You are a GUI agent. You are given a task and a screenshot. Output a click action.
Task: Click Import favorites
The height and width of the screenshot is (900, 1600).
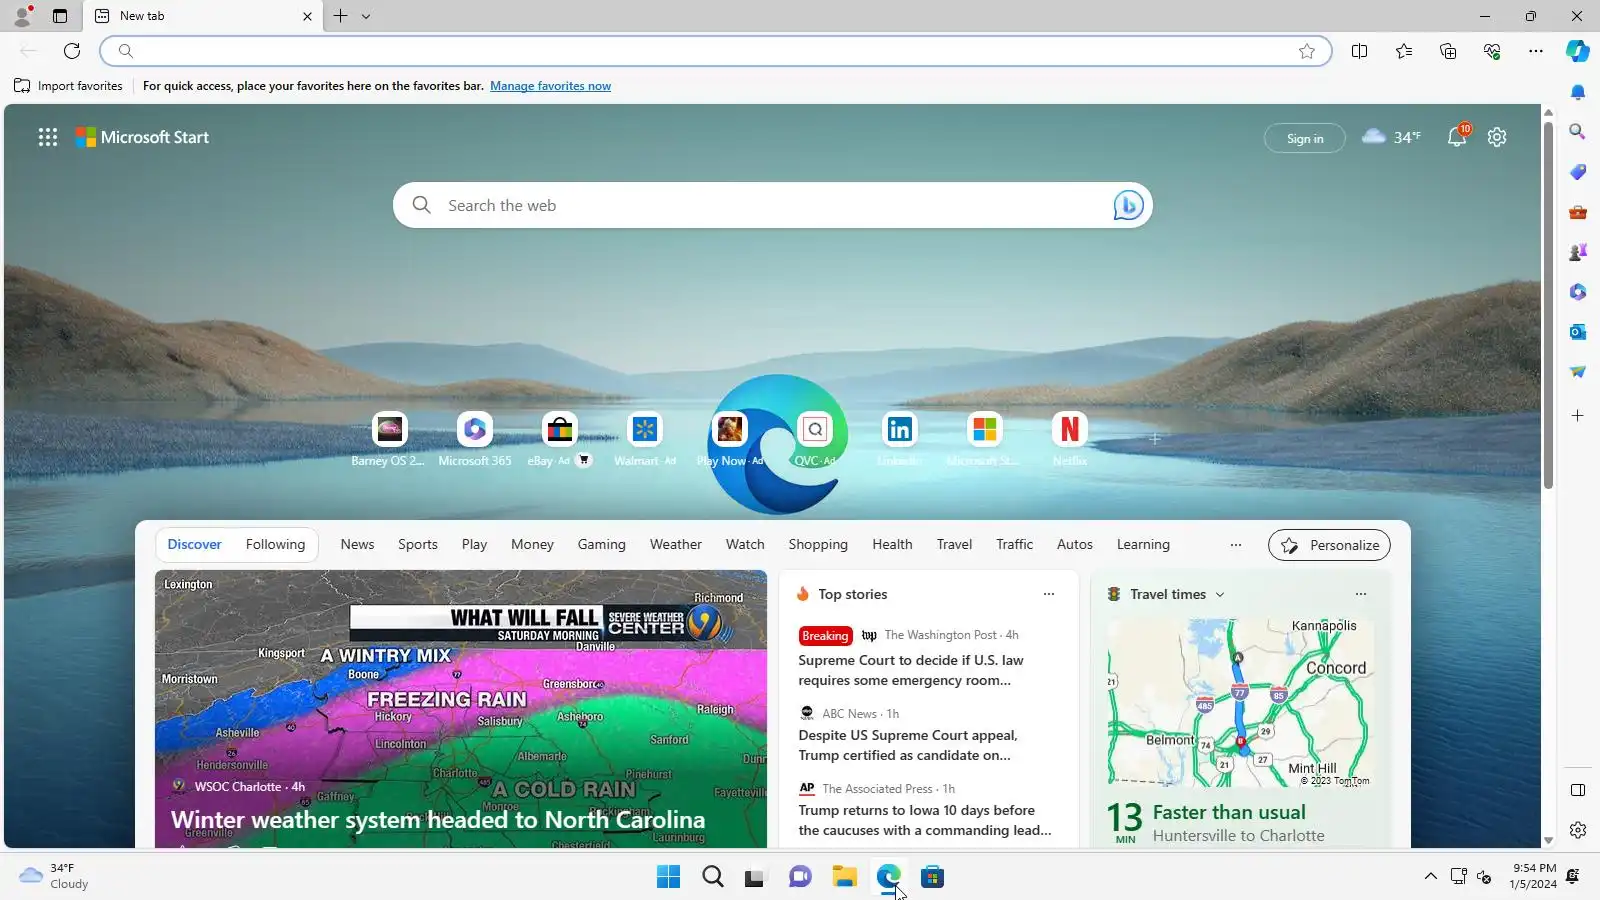68,86
